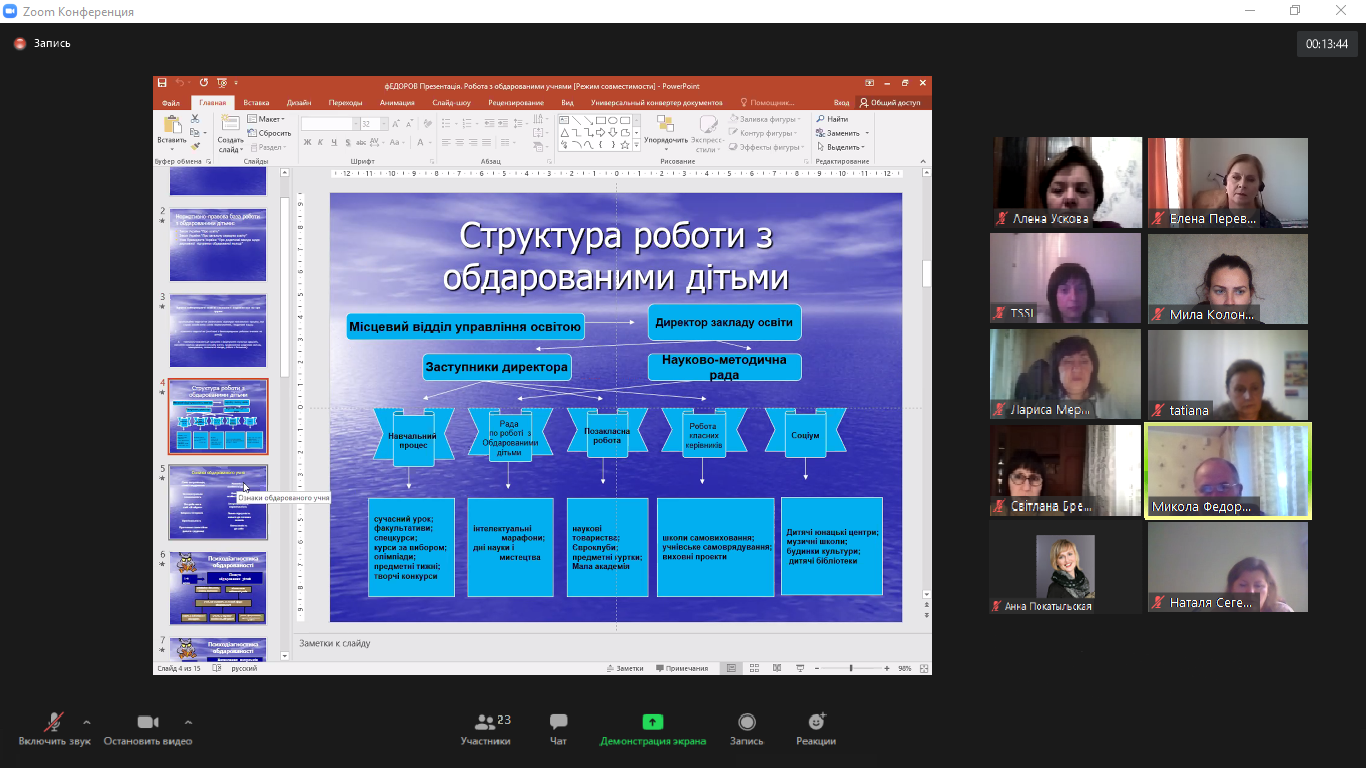Open the Дизайн ribbon tab
This screenshot has width=1366, height=768.
[298, 102]
